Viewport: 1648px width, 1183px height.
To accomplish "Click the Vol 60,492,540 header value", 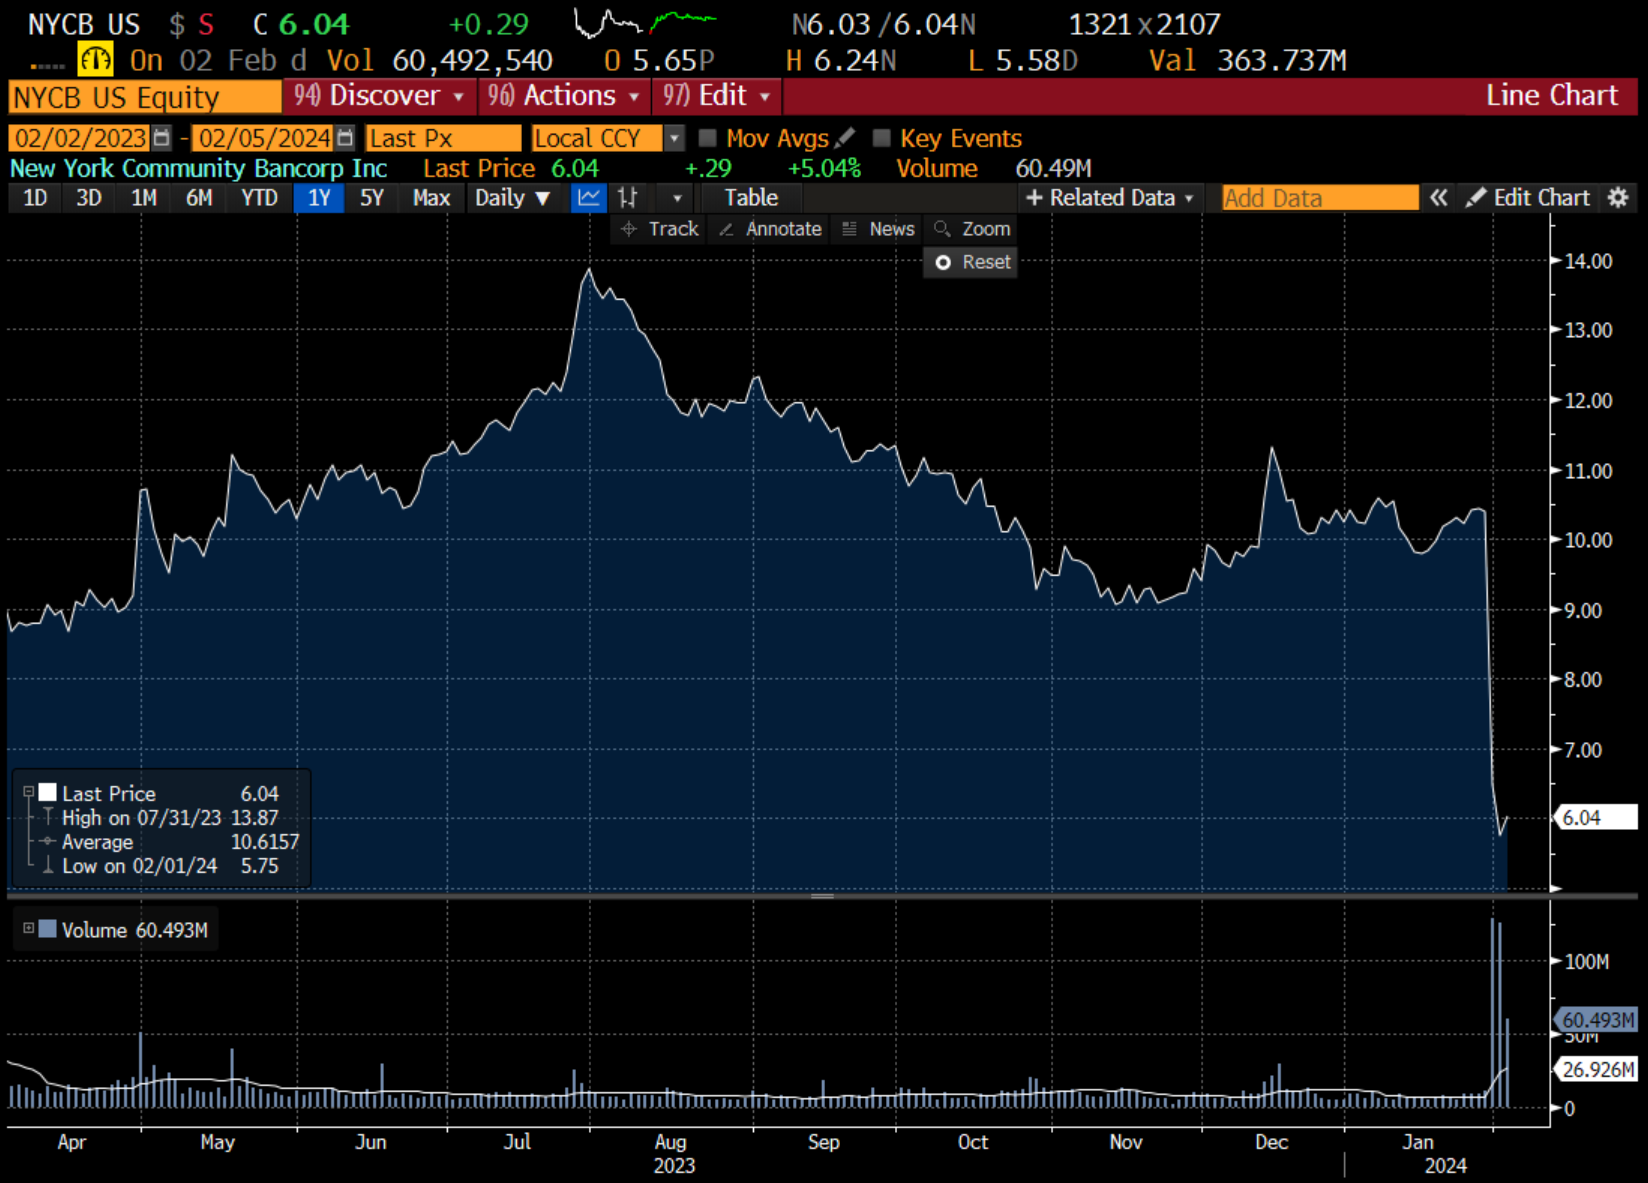I will click(x=440, y=60).
